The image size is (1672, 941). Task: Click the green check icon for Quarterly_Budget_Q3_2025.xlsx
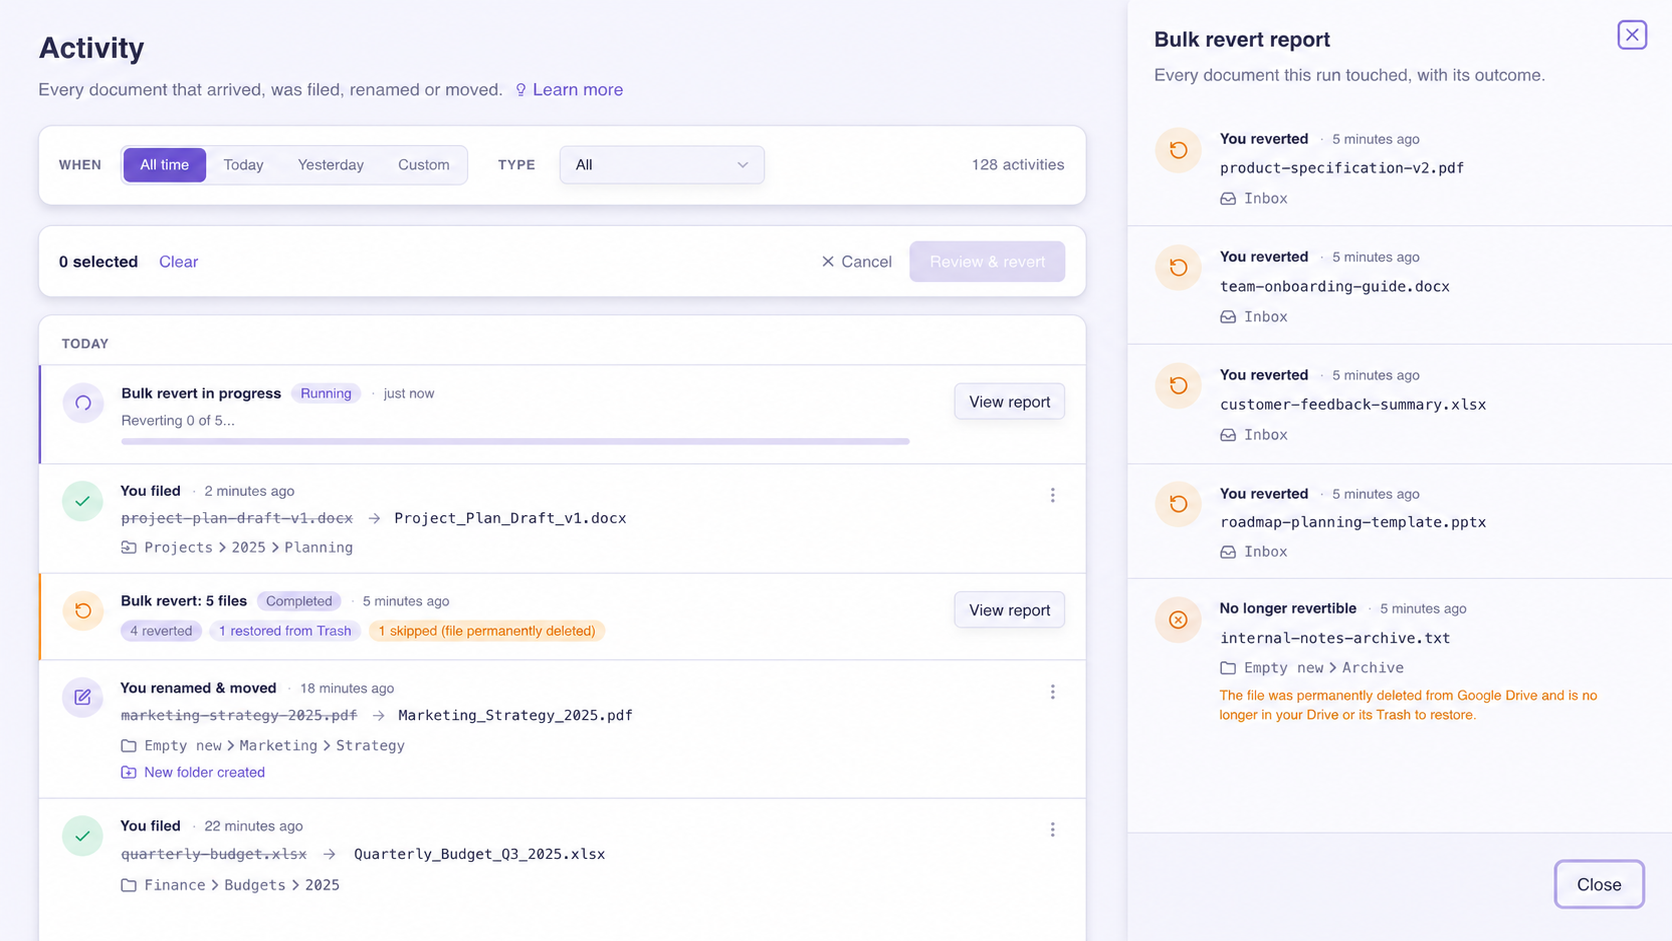(x=82, y=836)
